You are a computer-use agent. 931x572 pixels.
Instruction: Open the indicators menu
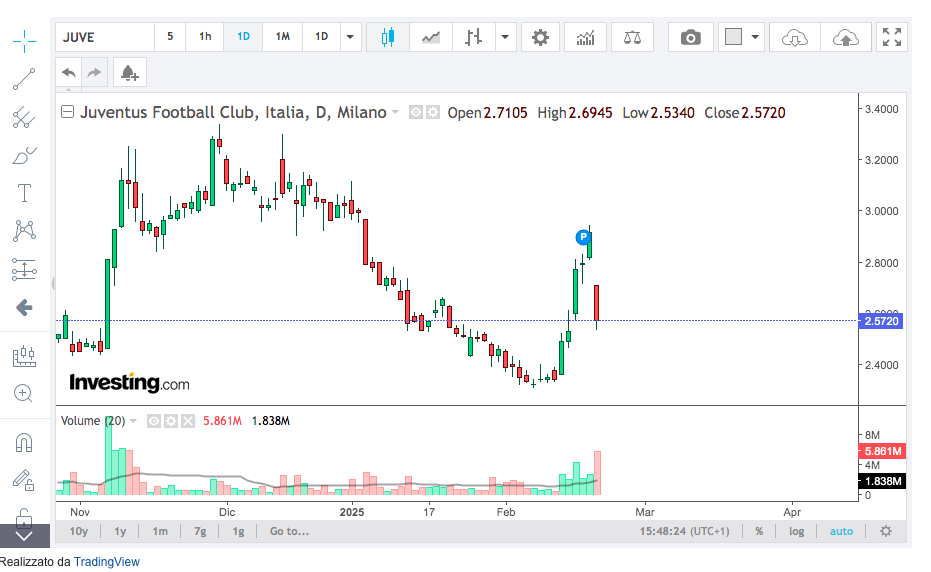(585, 37)
